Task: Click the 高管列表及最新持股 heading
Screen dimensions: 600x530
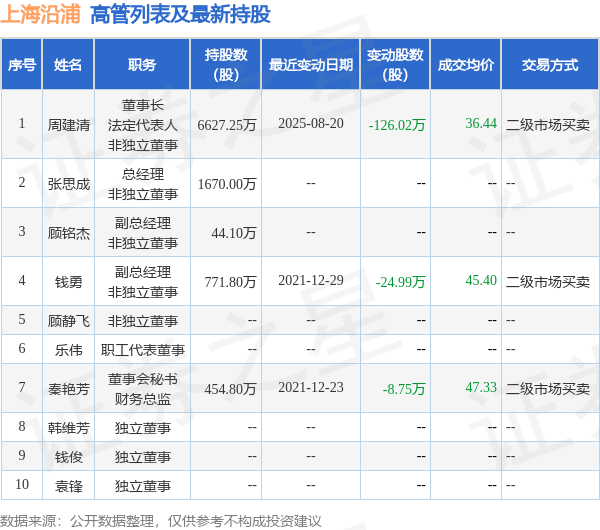Action: point(180,15)
